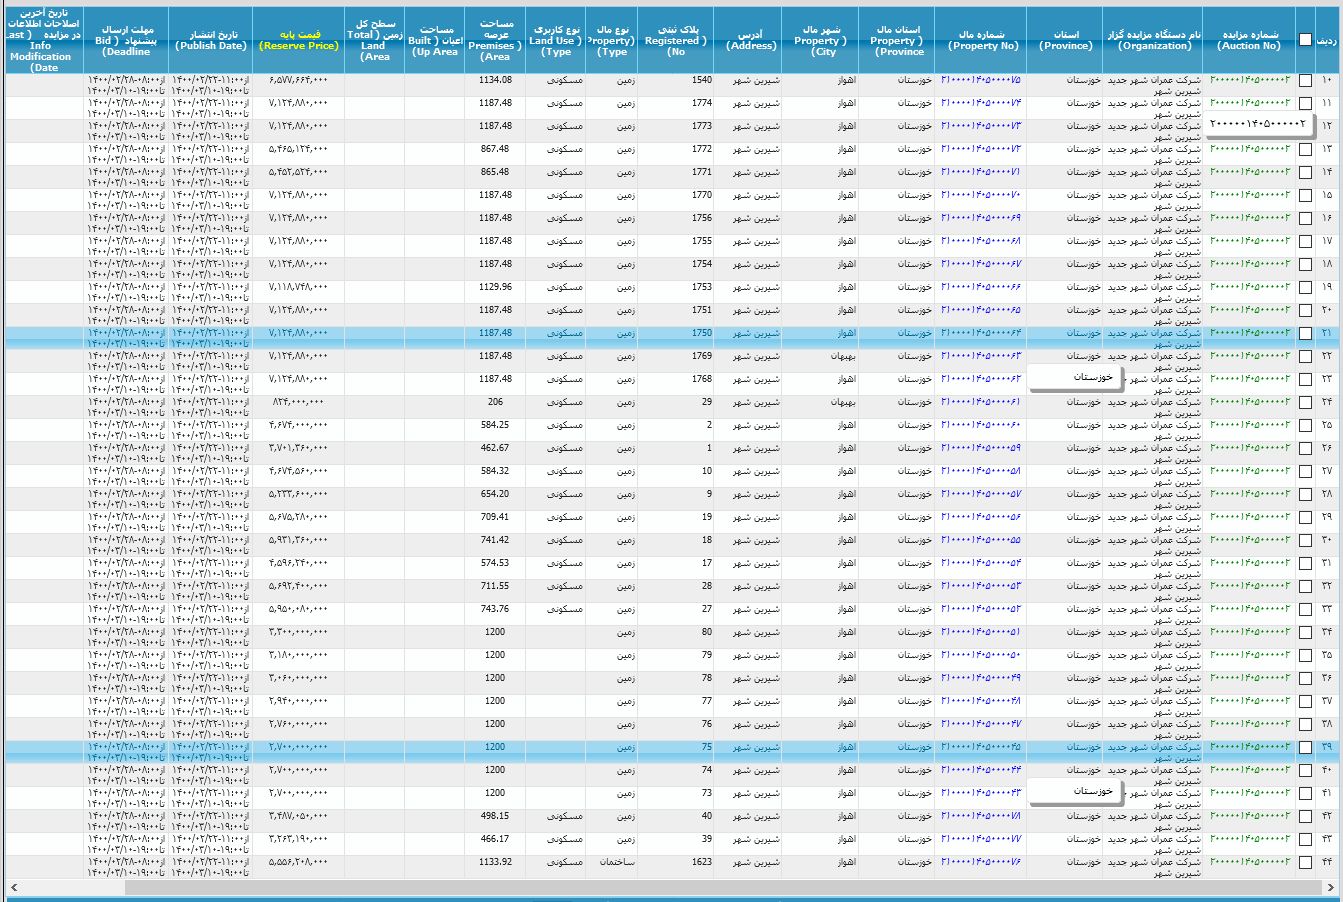Click premises area cell '741.42'
The height and width of the screenshot is (902, 1343).
point(495,540)
